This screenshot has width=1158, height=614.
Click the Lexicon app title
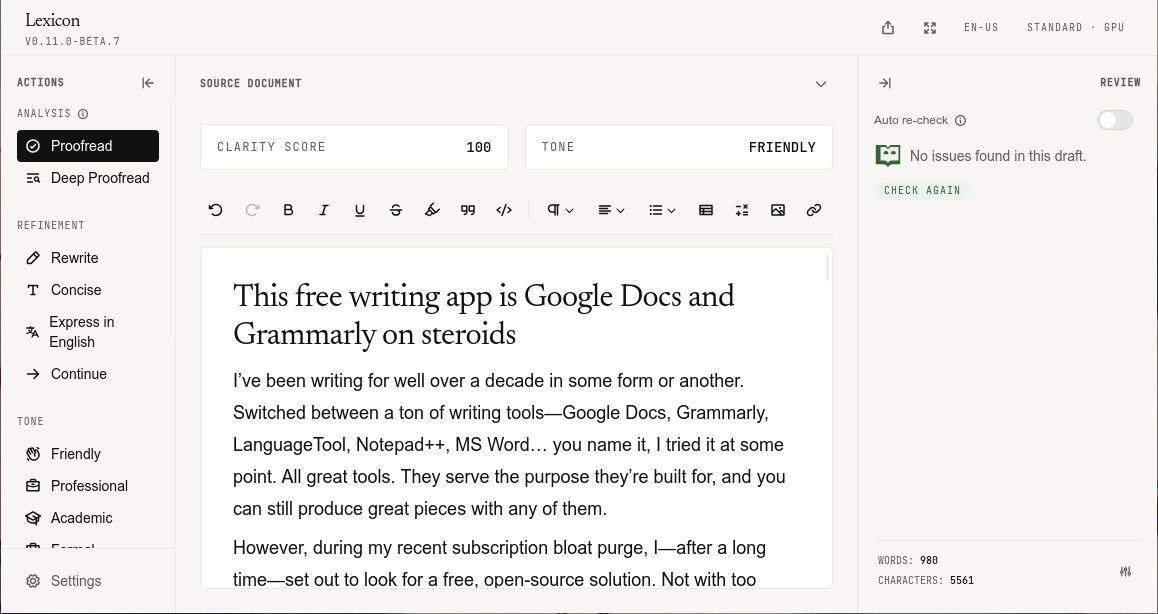pos(52,20)
